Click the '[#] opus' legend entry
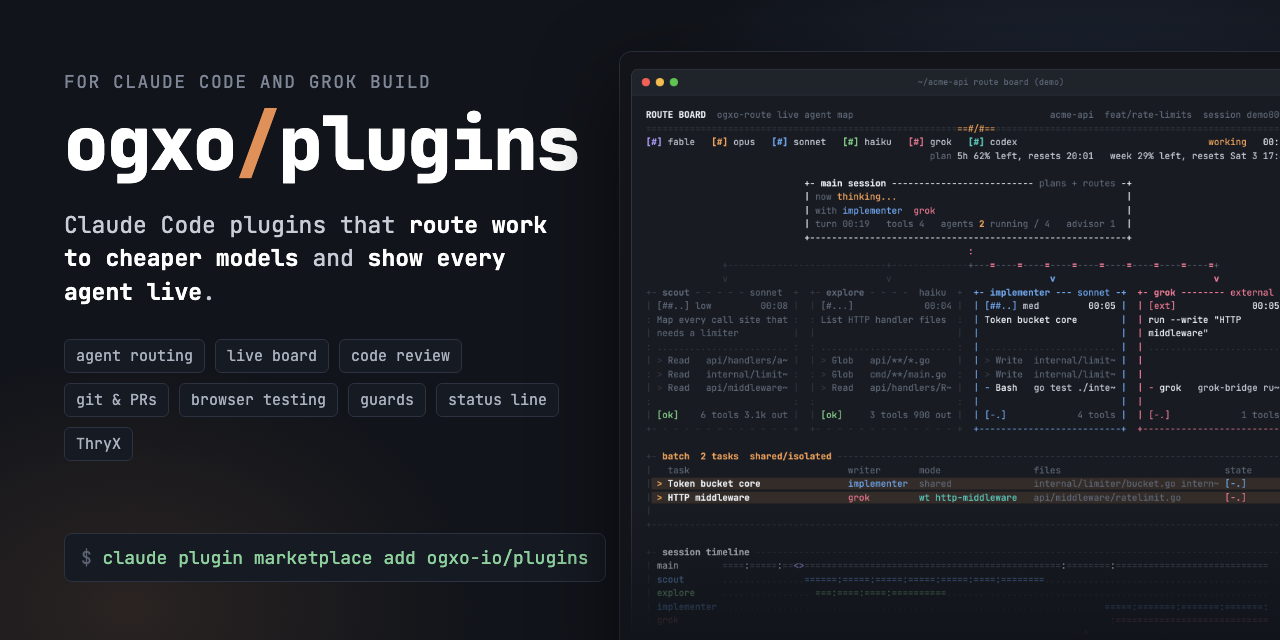This screenshot has width=1280, height=640. 733,142
